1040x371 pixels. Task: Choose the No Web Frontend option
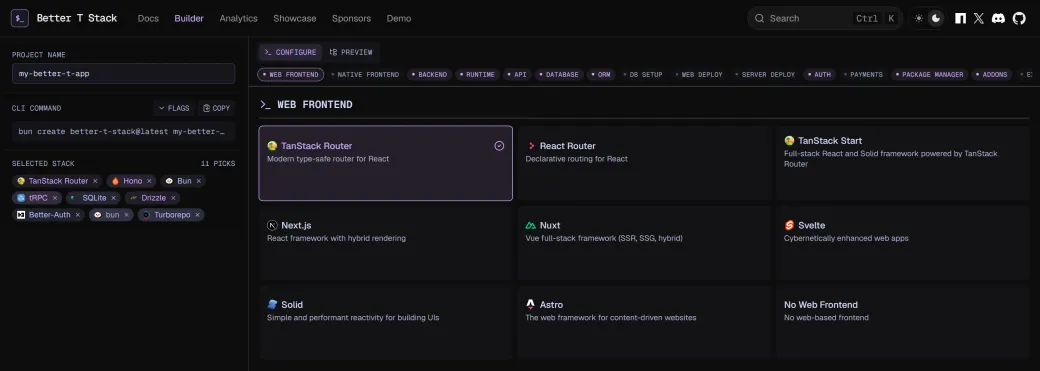coord(903,322)
